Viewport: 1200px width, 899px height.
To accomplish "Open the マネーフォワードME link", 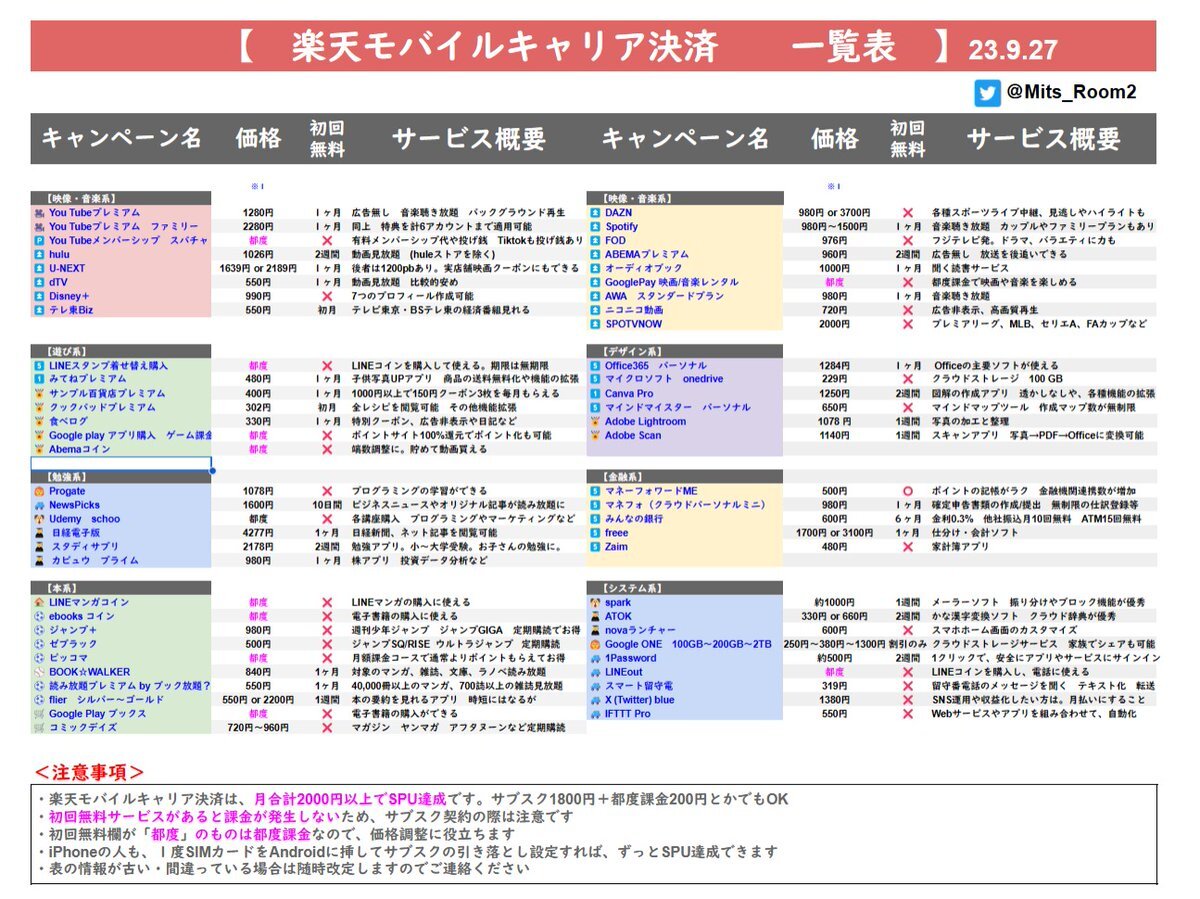I will click(x=651, y=492).
